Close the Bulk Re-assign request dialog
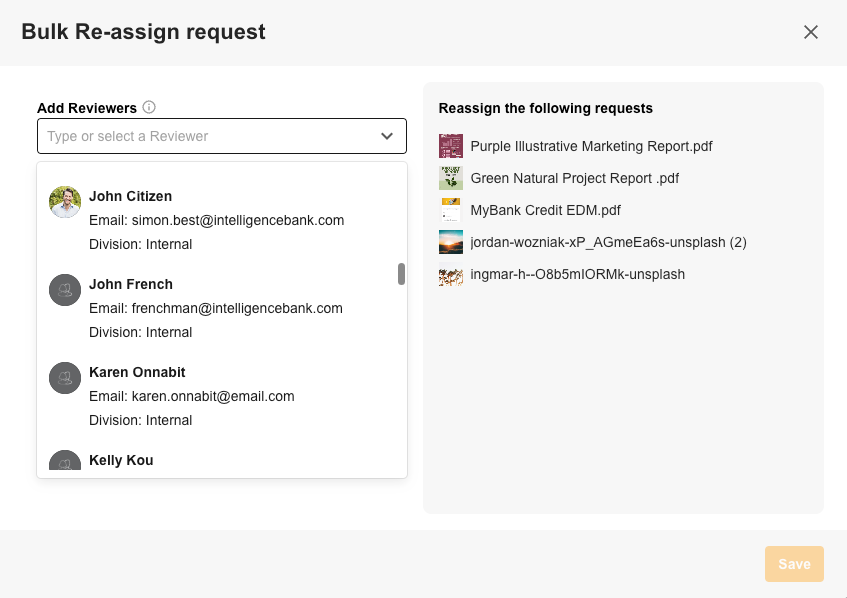 (x=811, y=32)
